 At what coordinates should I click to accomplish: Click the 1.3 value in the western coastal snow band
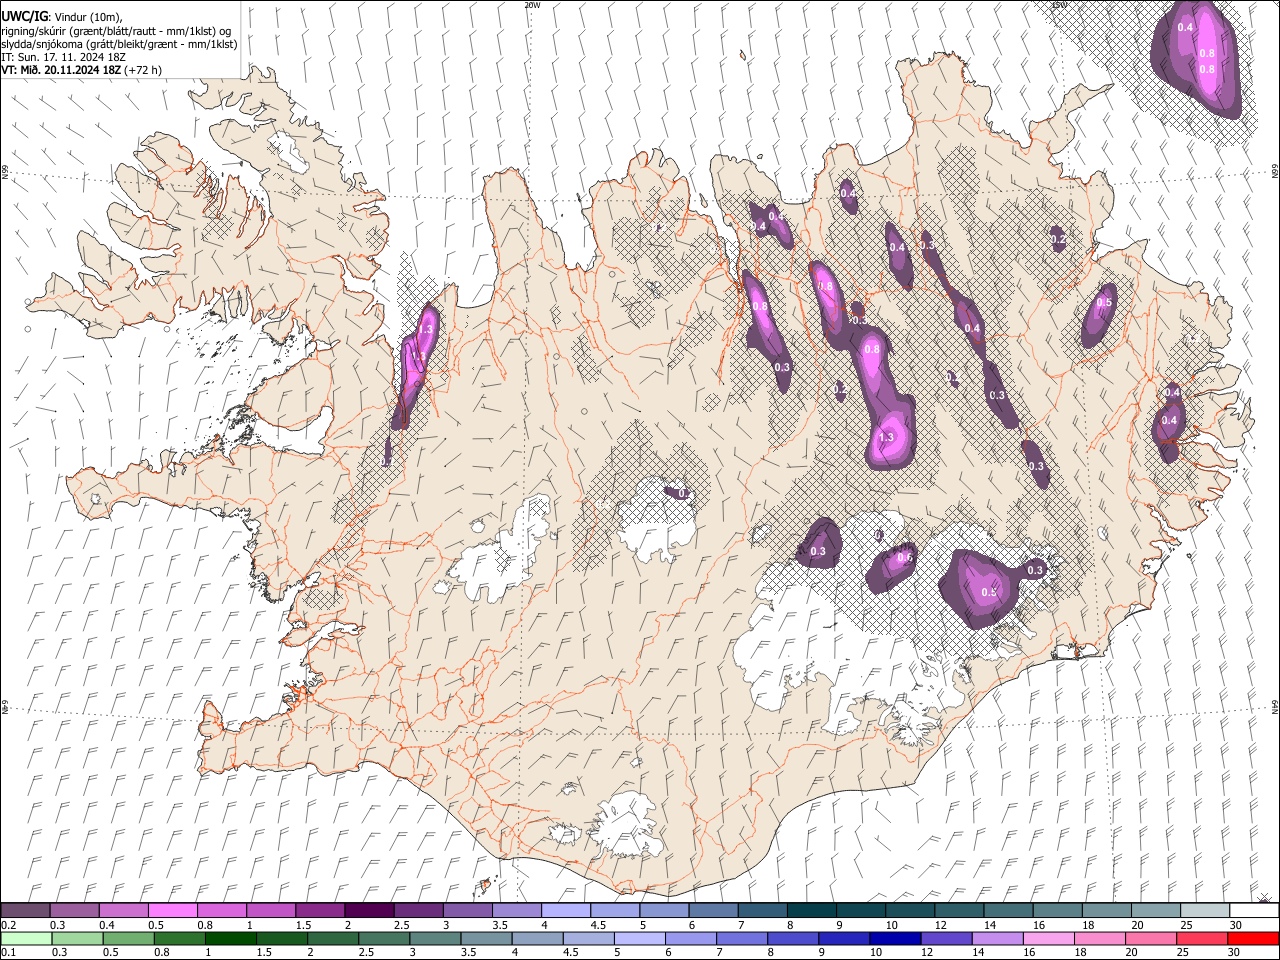[426, 329]
